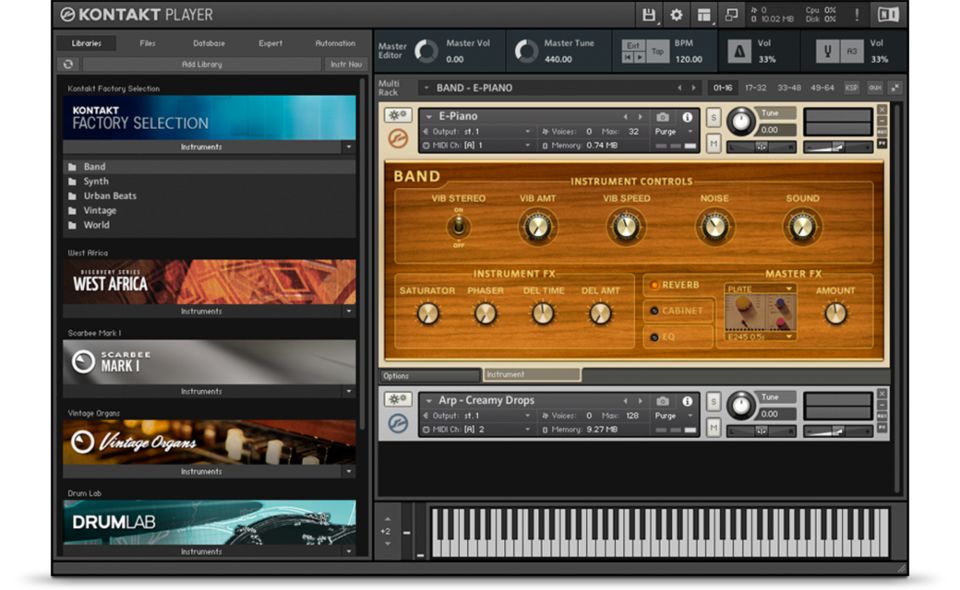Image resolution: width=960 pixels, height=590 pixels.
Task: Click the libraries refresh icon
Action: tap(68, 64)
